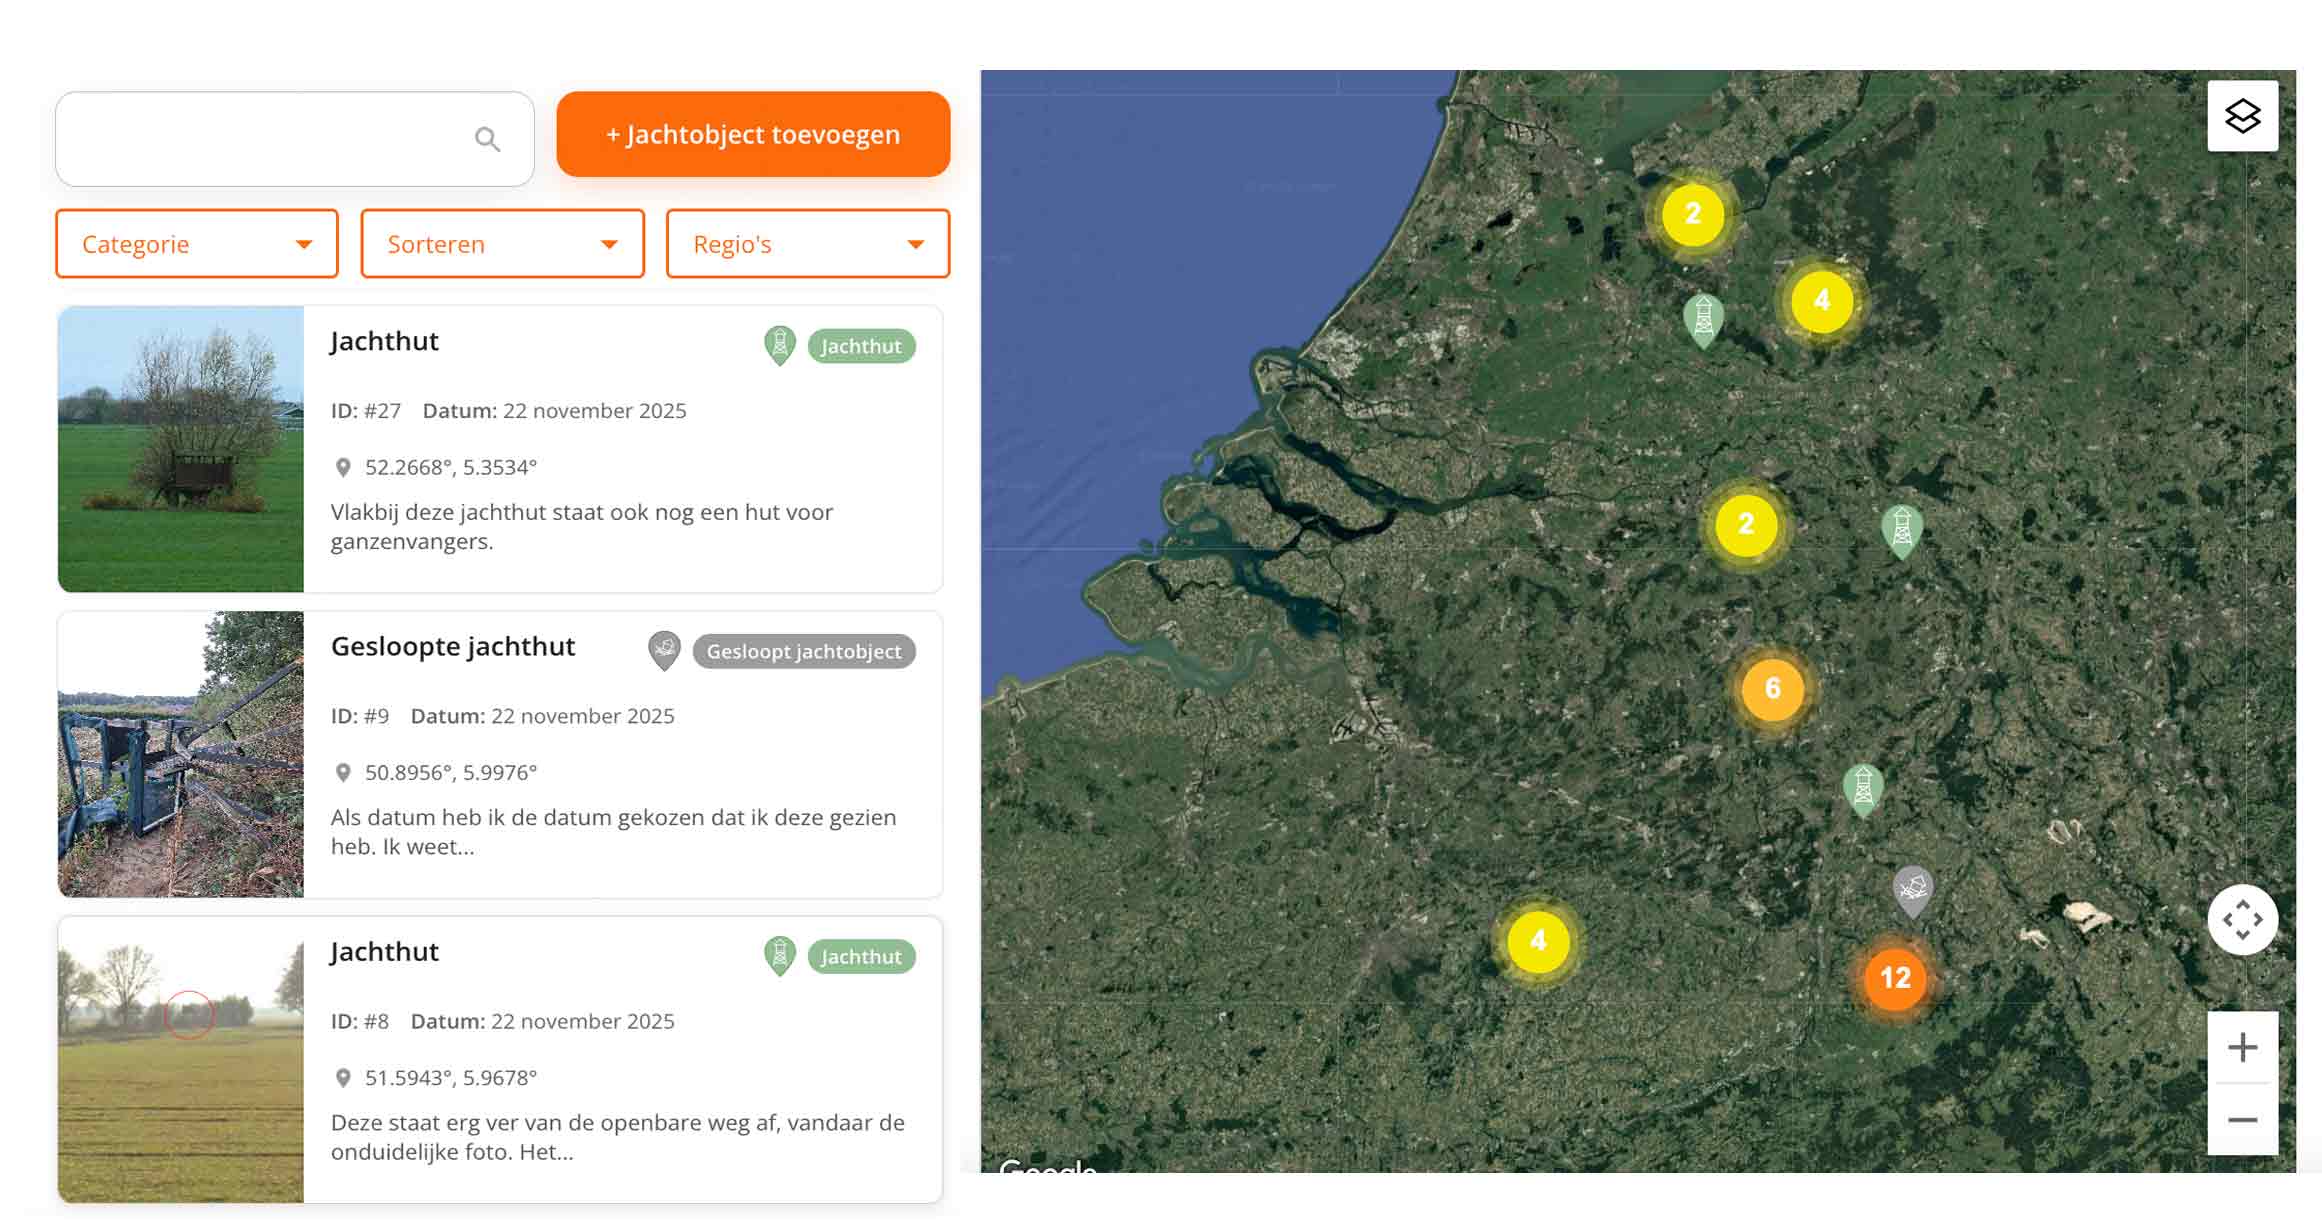Click the green hunting tower pin left of cluster 4
2322x1229 pixels.
(x=1703, y=320)
